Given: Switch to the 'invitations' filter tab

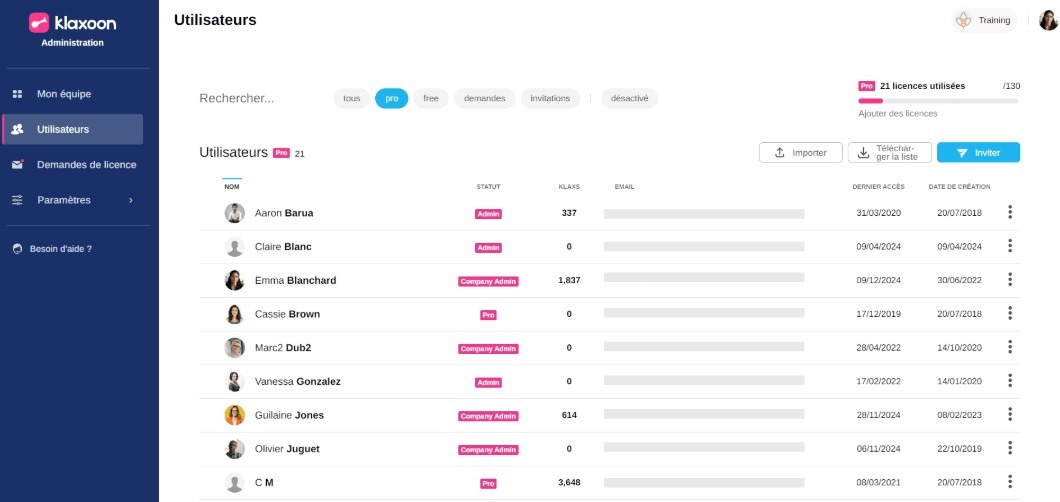Looking at the screenshot, I should click(550, 98).
